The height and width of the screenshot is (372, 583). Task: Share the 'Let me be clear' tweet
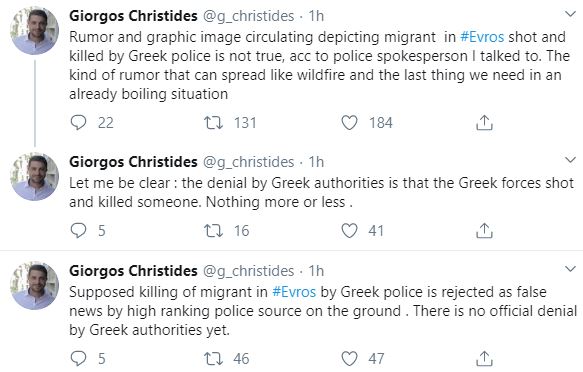click(484, 230)
